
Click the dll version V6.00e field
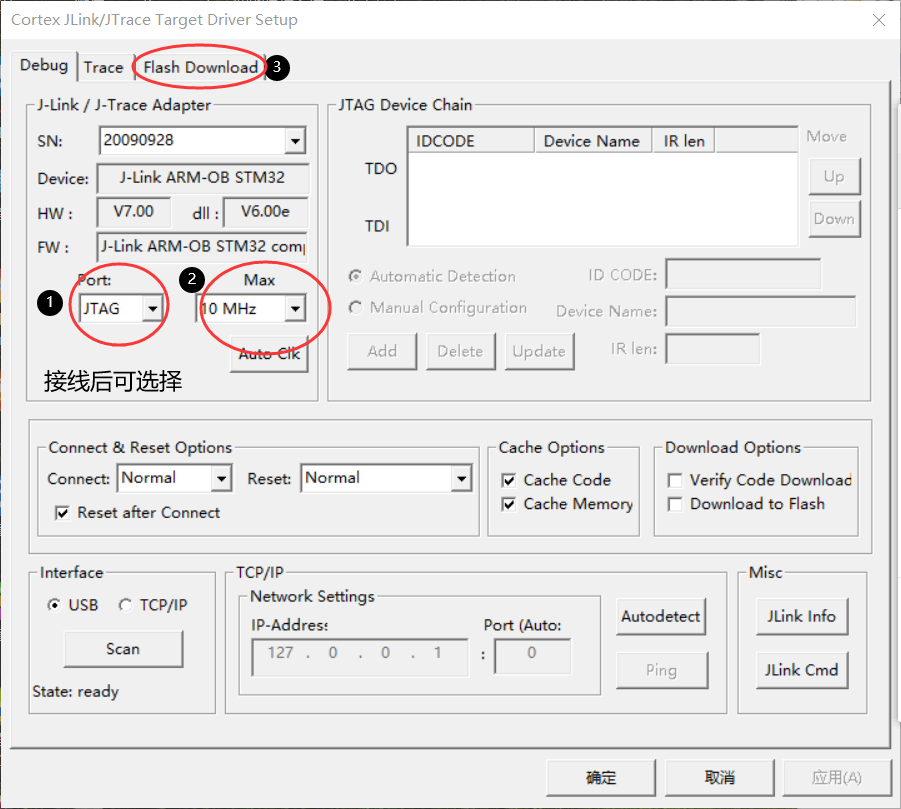pos(265,212)
